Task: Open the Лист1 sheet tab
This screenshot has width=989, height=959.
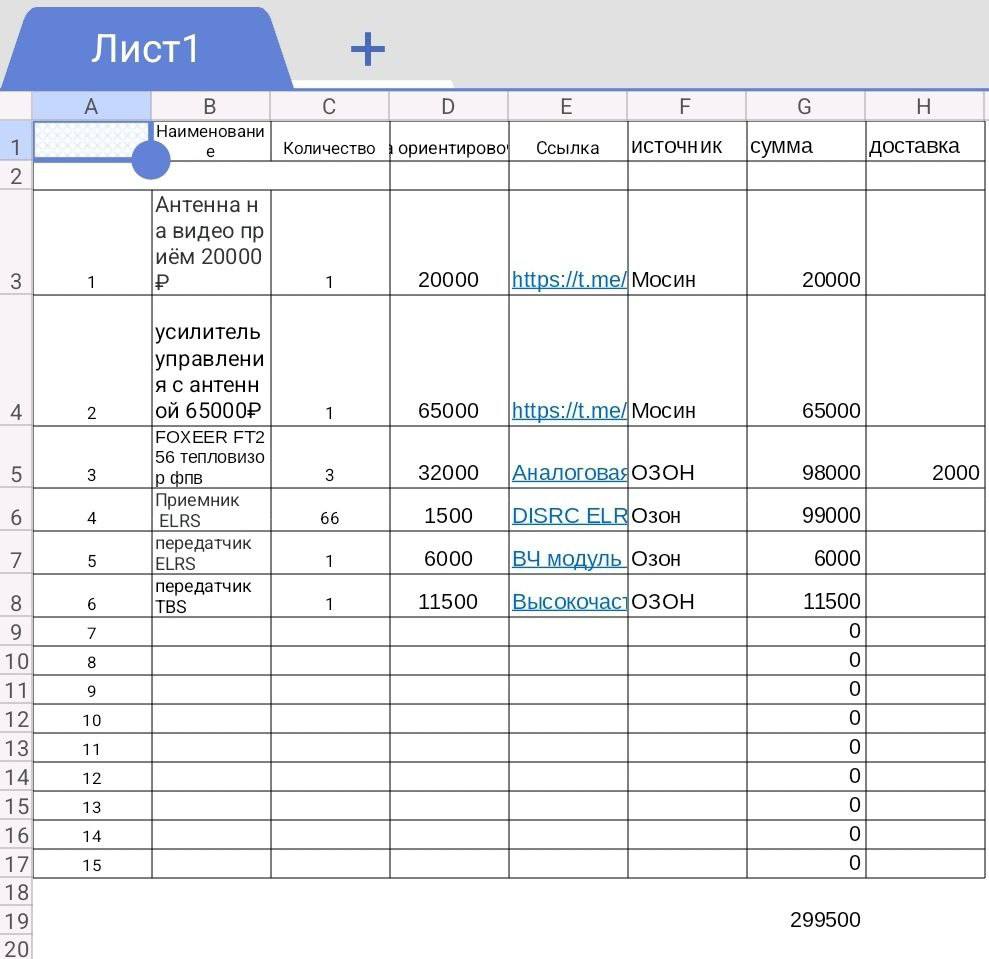Action: coord(145,49)
